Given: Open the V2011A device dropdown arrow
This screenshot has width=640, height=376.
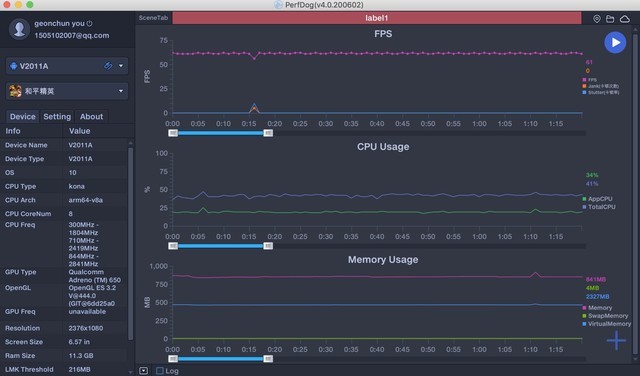Looking at the screenshot, I should tap(121, 66).
